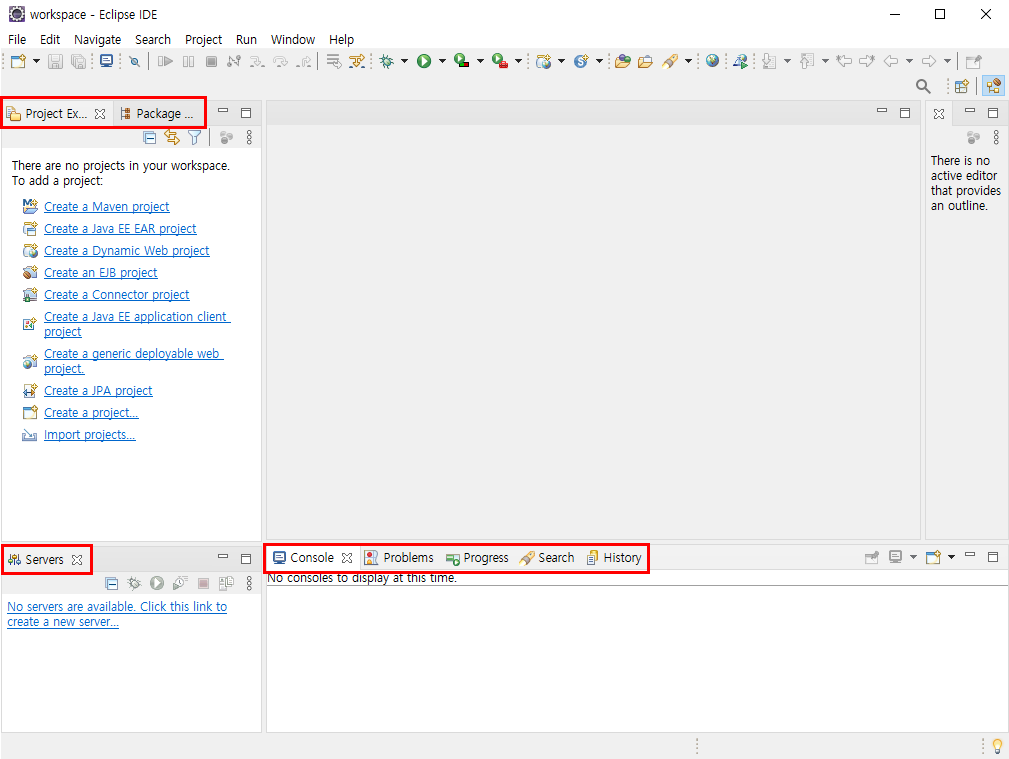The height and width of the screenshot is (759, 1009).
Task: Open the Debug dropdown arrow
Action: [404, 61]
